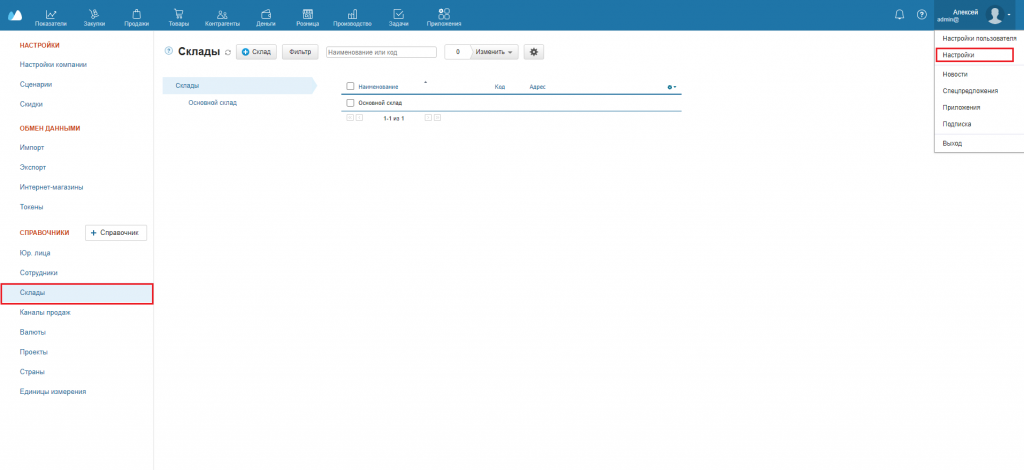Open the Показатели dashboard icon
Image resolution: width=1024 pixels, height=470 pixels.
pos(51,15)
